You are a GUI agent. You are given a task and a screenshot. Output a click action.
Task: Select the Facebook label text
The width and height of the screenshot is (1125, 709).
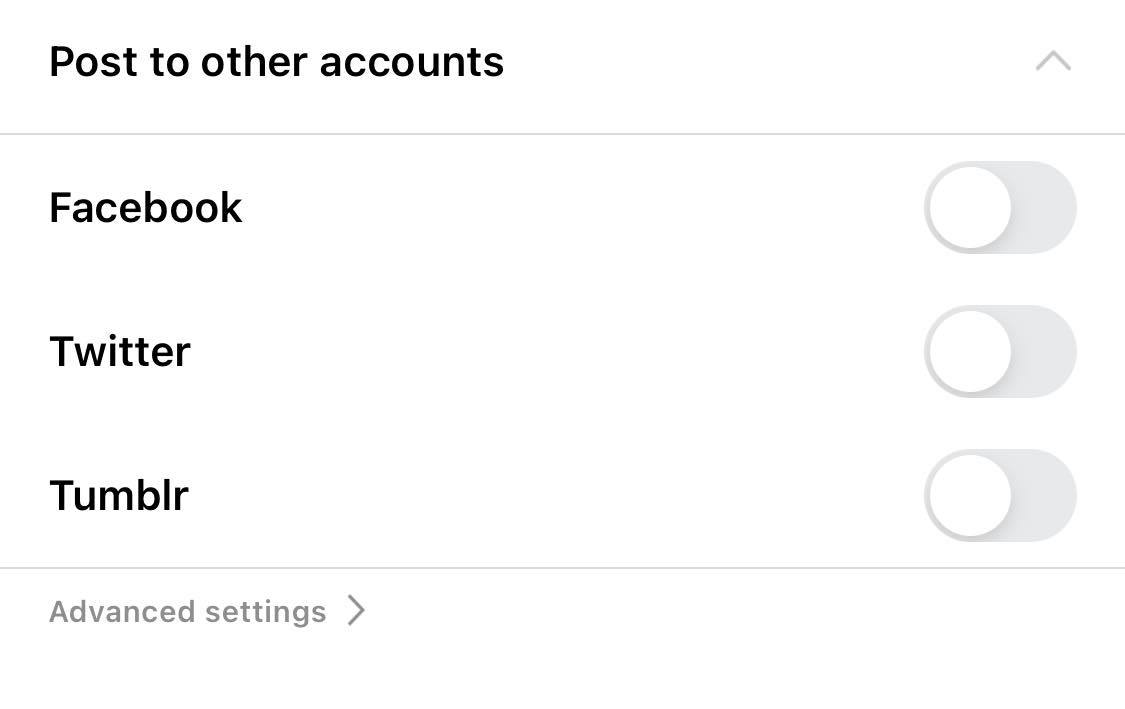[146, 208]
